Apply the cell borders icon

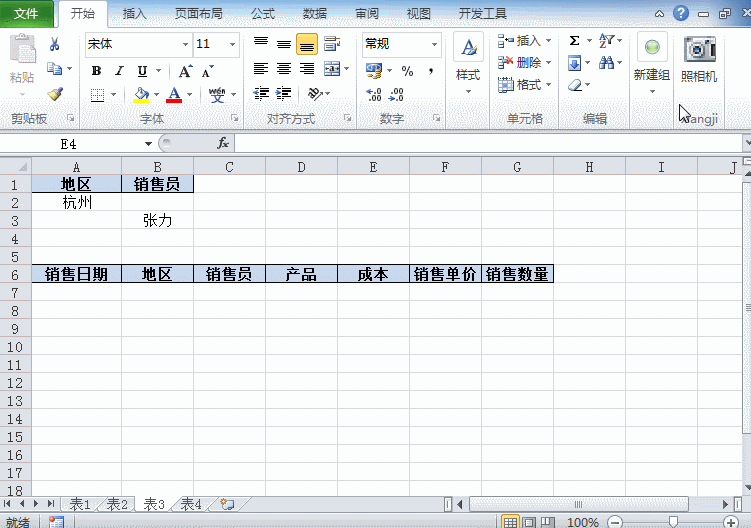pos(97,94)
